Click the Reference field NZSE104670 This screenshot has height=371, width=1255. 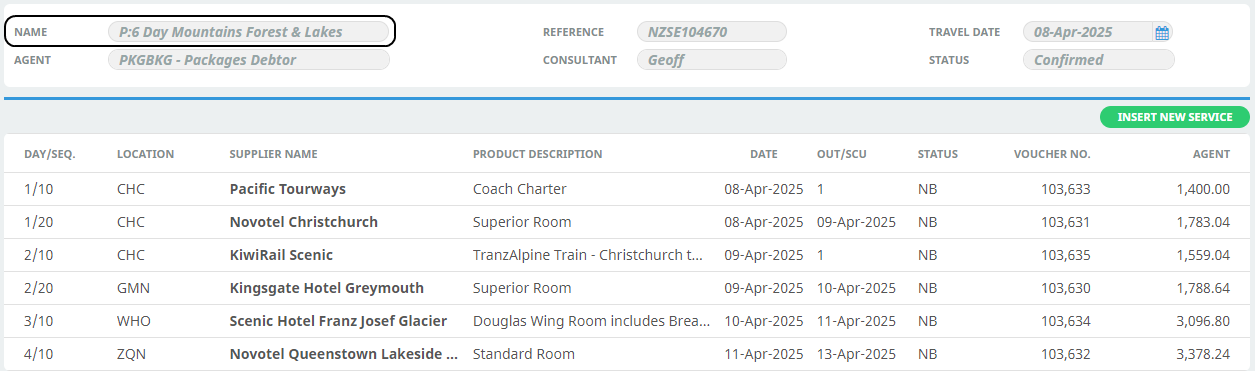pyautogui.click(x=711, y=32)
